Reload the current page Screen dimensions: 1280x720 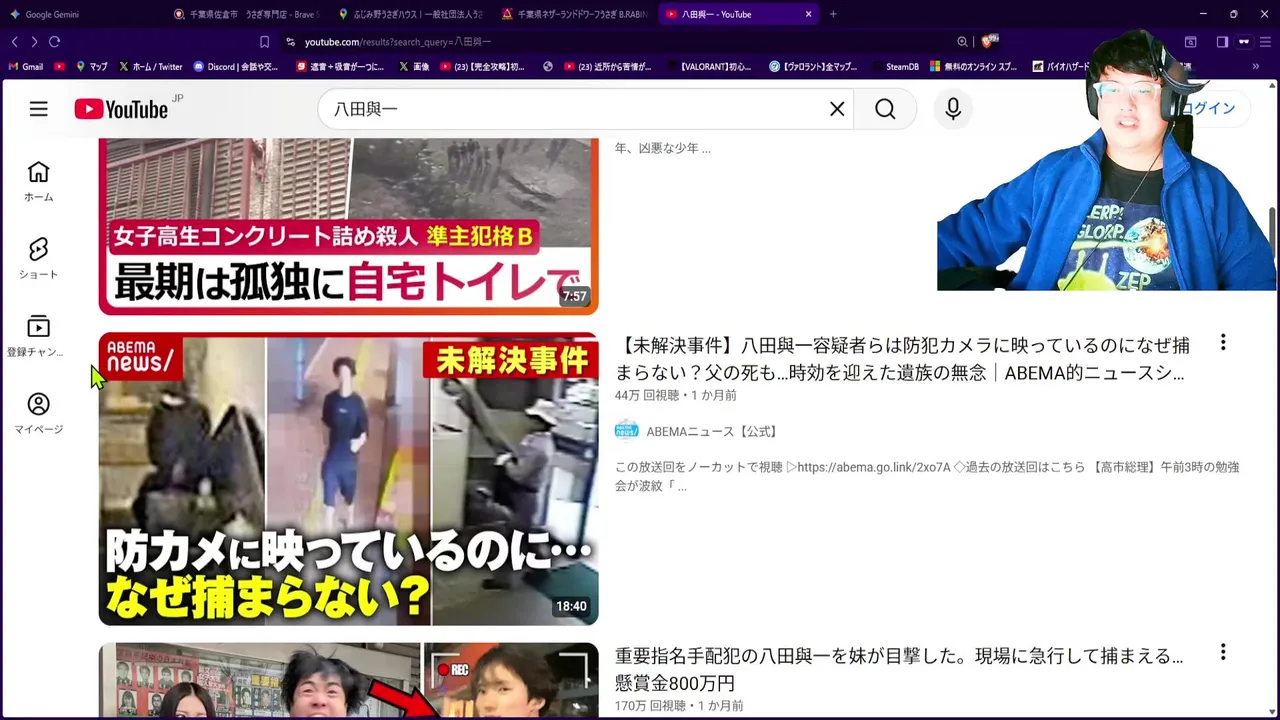(54, 41)
